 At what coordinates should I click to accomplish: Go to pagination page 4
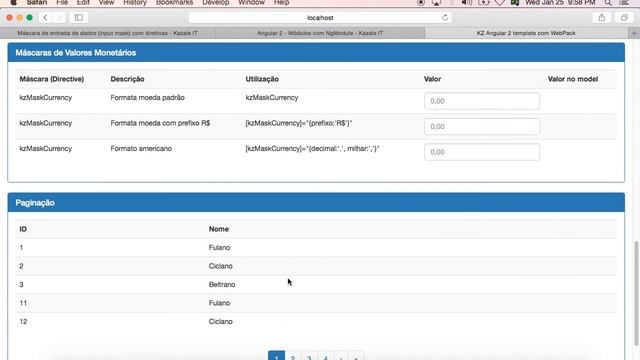[325, 356]
